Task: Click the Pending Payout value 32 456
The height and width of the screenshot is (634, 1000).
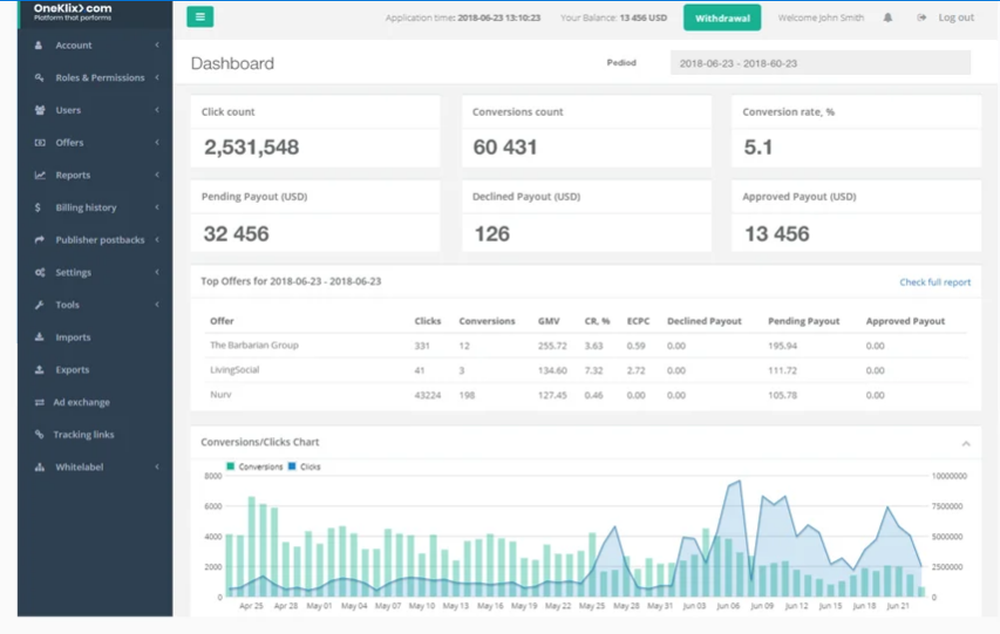Action: pos(236,233)
